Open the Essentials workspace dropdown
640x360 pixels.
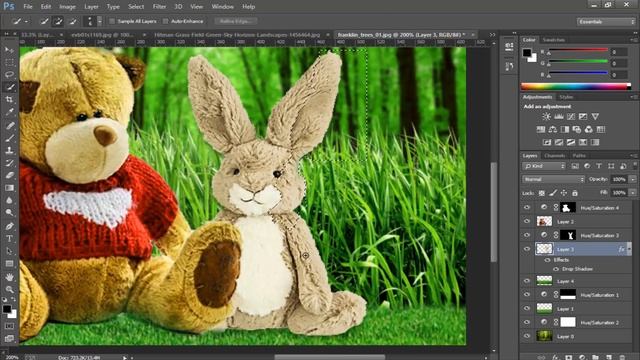(x=606, y=22)
